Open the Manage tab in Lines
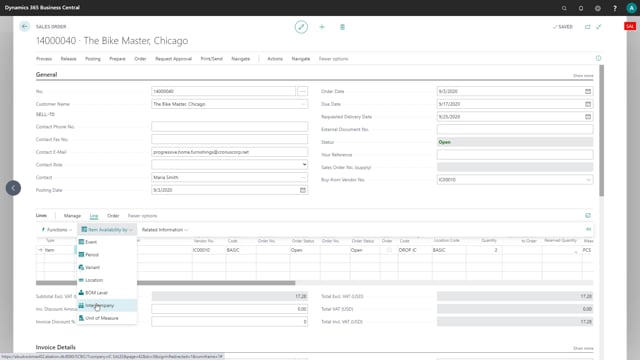The image size is (640, 360). pyautogui.click(x=72, y=216)
